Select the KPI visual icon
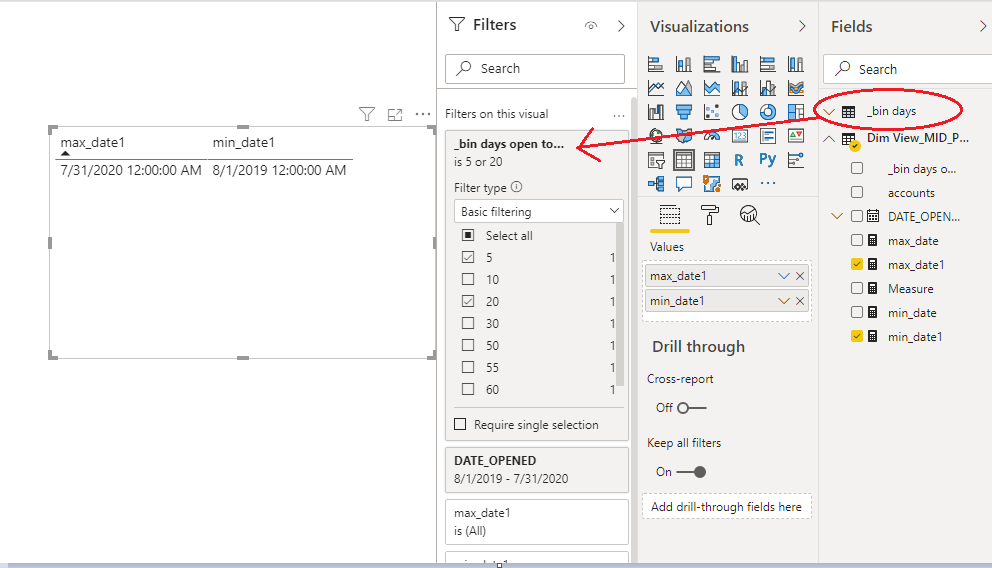The width and height of the screenshot is (992, 568). [x=796, y=135]
